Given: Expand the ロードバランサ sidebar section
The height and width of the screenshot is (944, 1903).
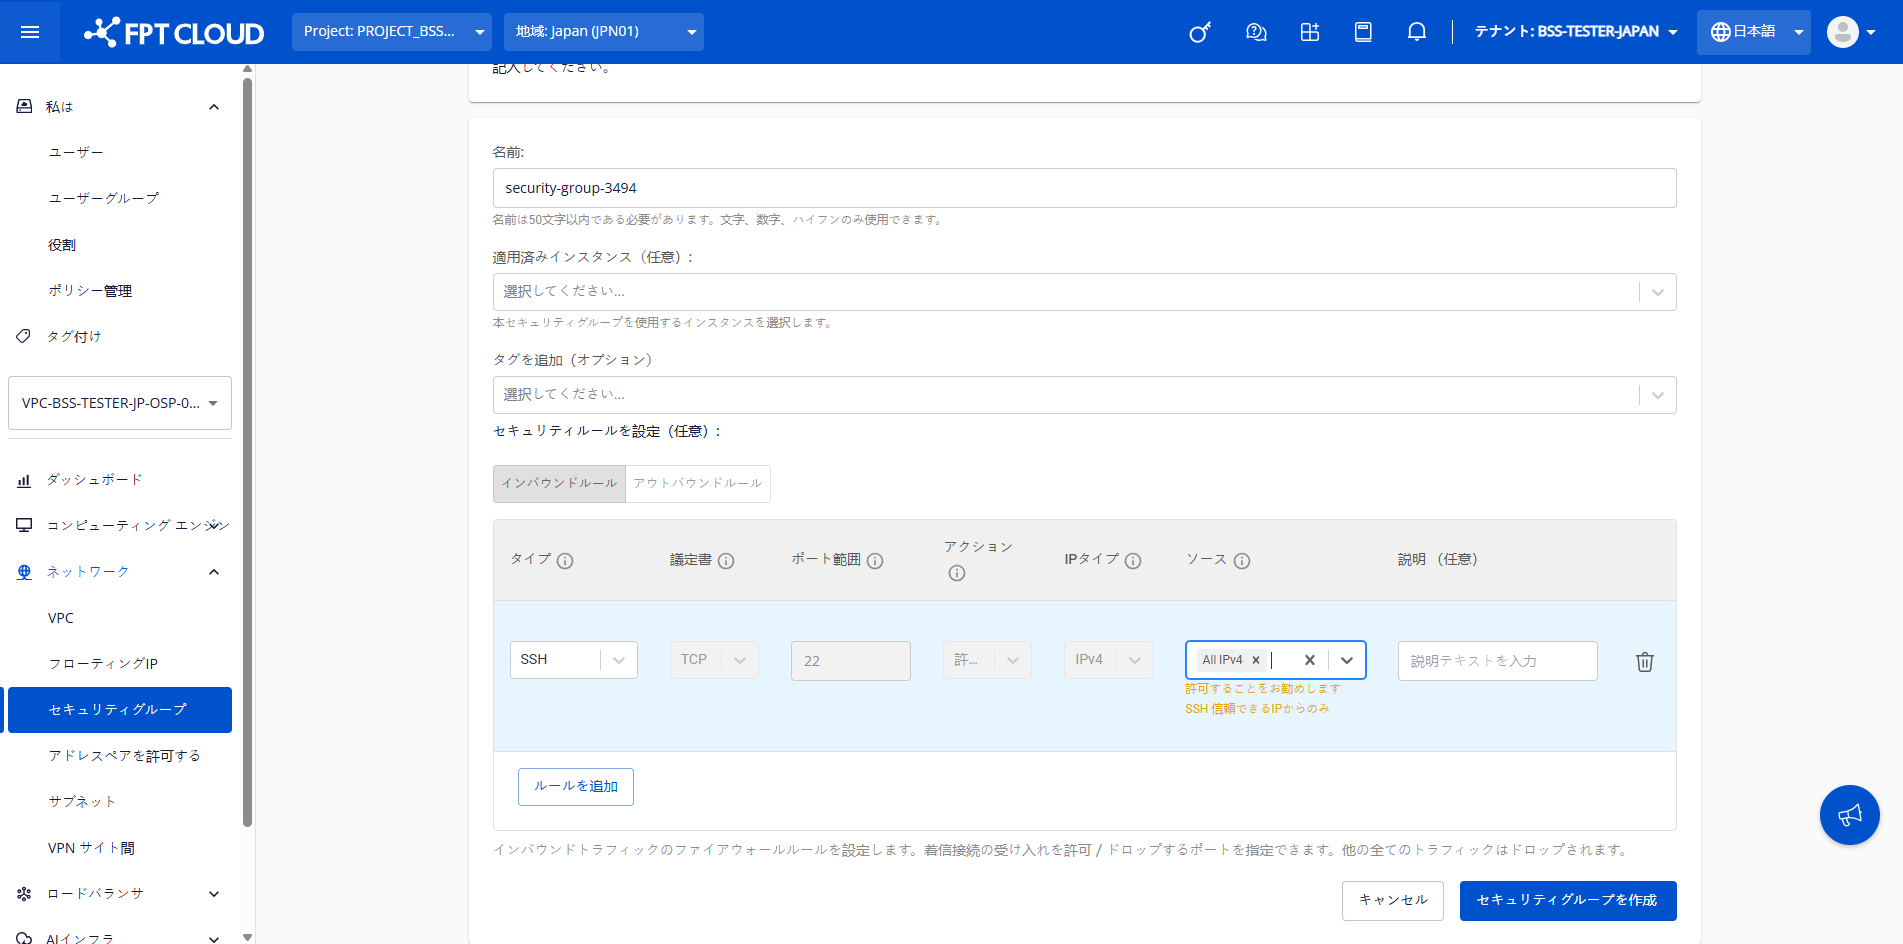Looking at the screenshot, I should pos(214,894).
